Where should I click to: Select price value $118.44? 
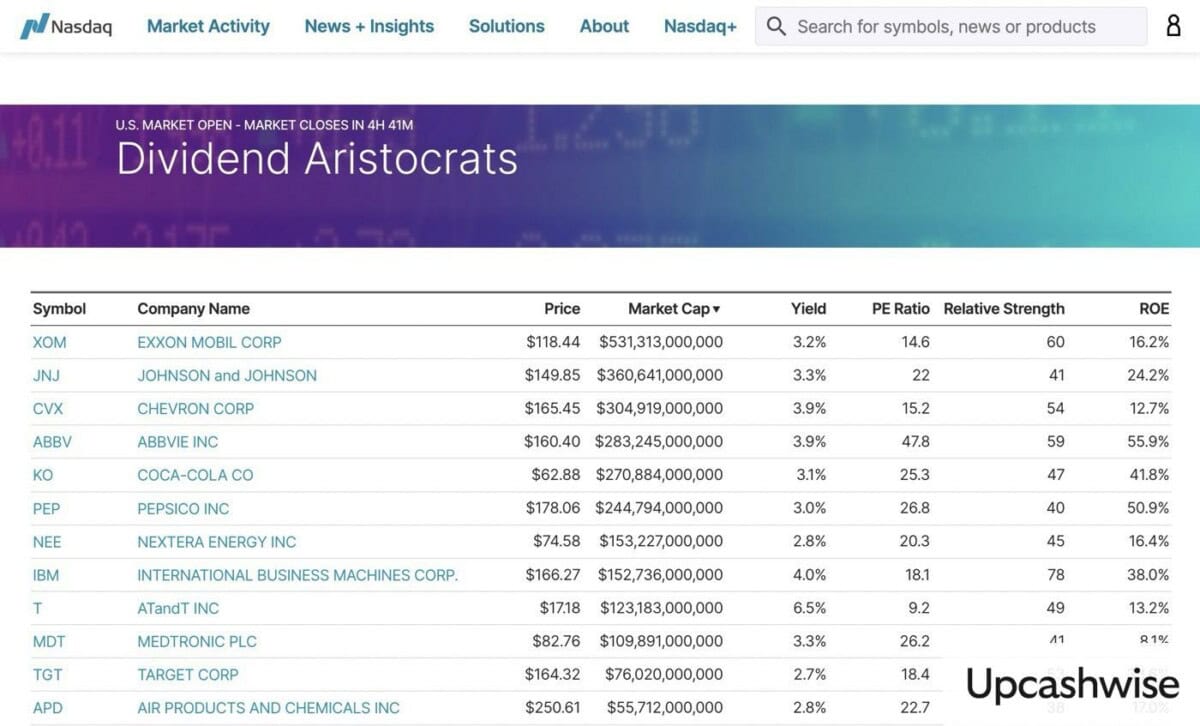pyautogui.click(x=553, y=342)
